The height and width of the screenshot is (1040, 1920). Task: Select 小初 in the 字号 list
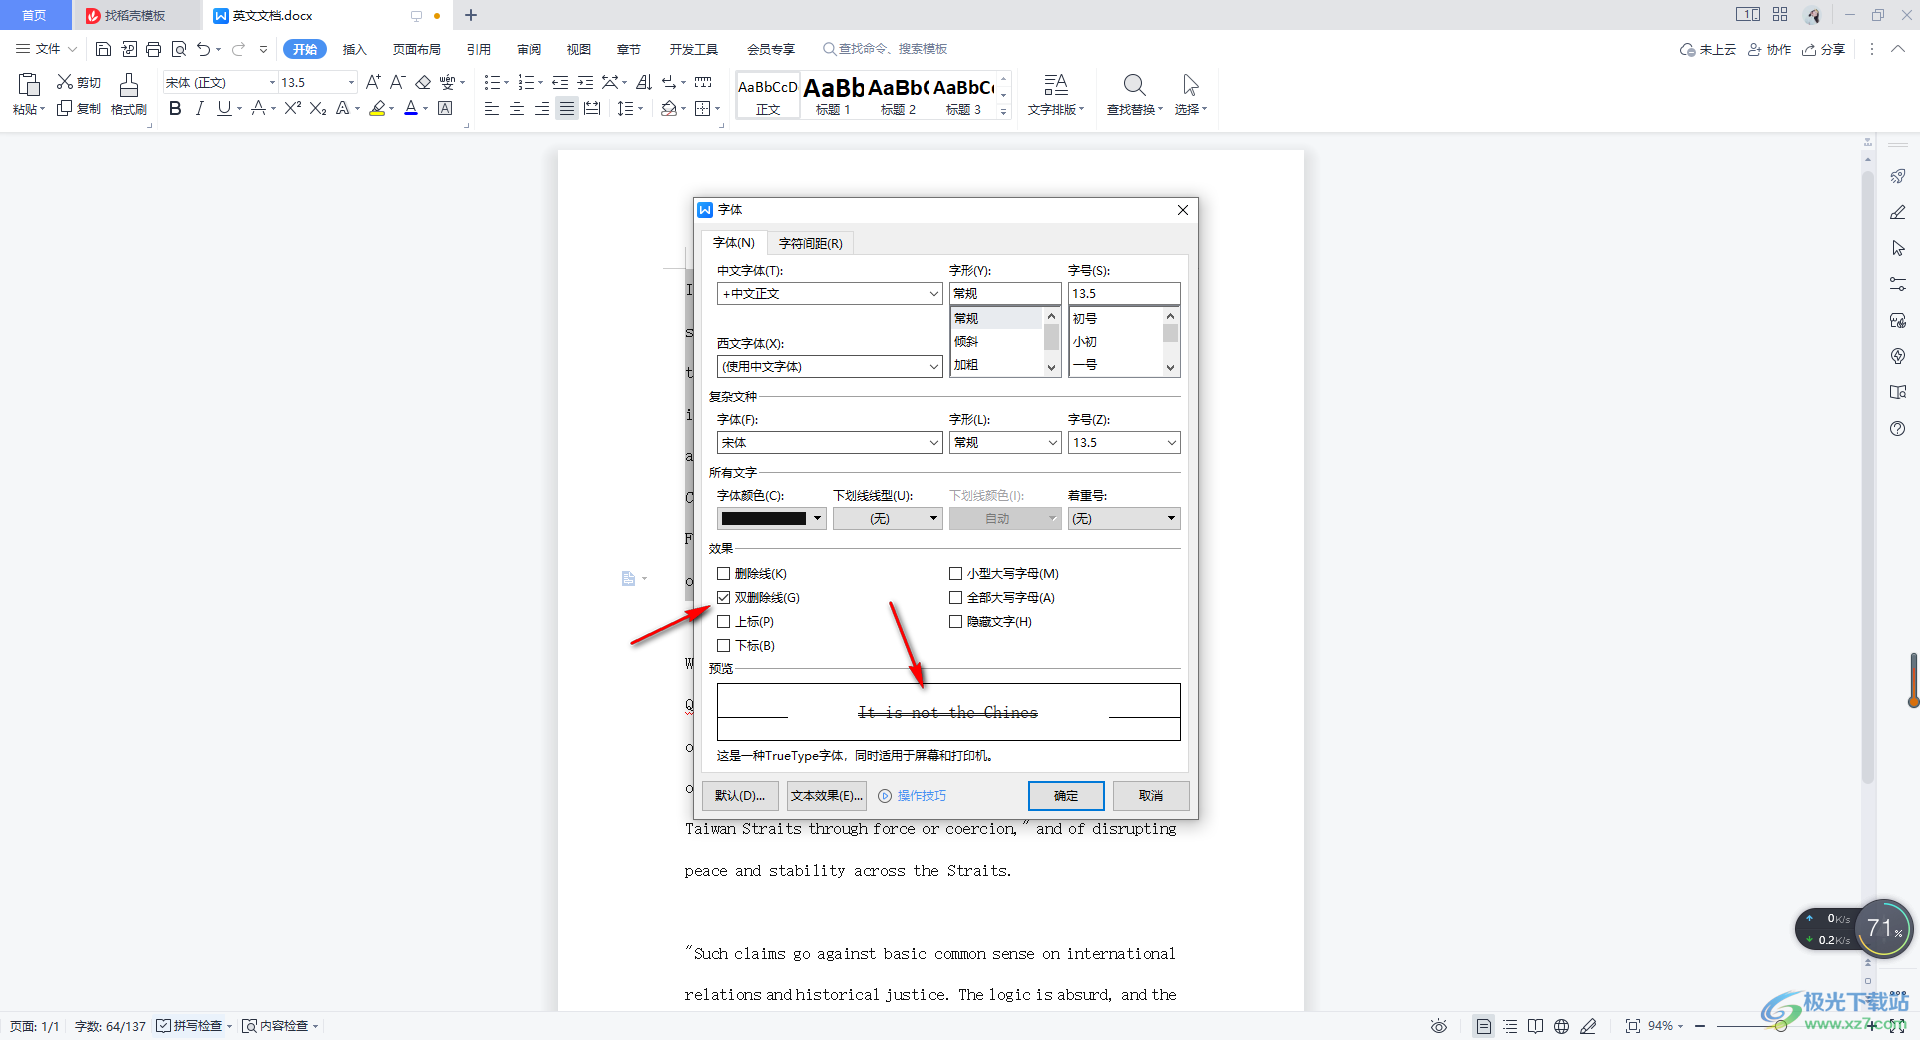[x=1085, y=342]
